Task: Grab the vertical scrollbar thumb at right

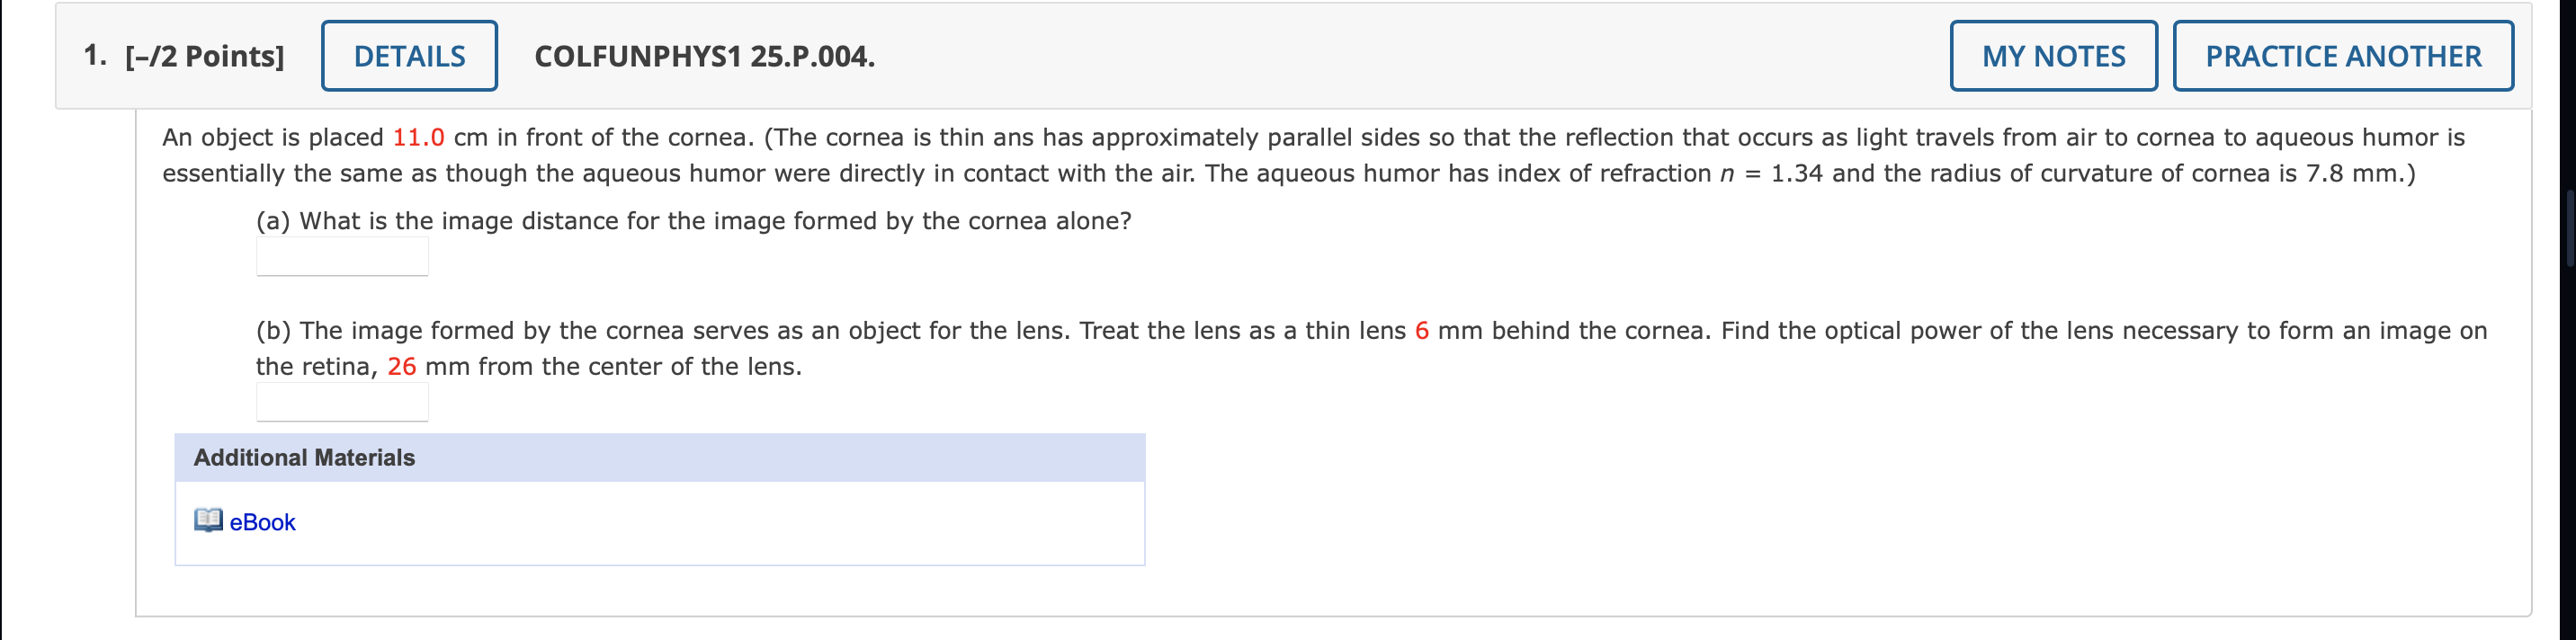Action: 2570,228
